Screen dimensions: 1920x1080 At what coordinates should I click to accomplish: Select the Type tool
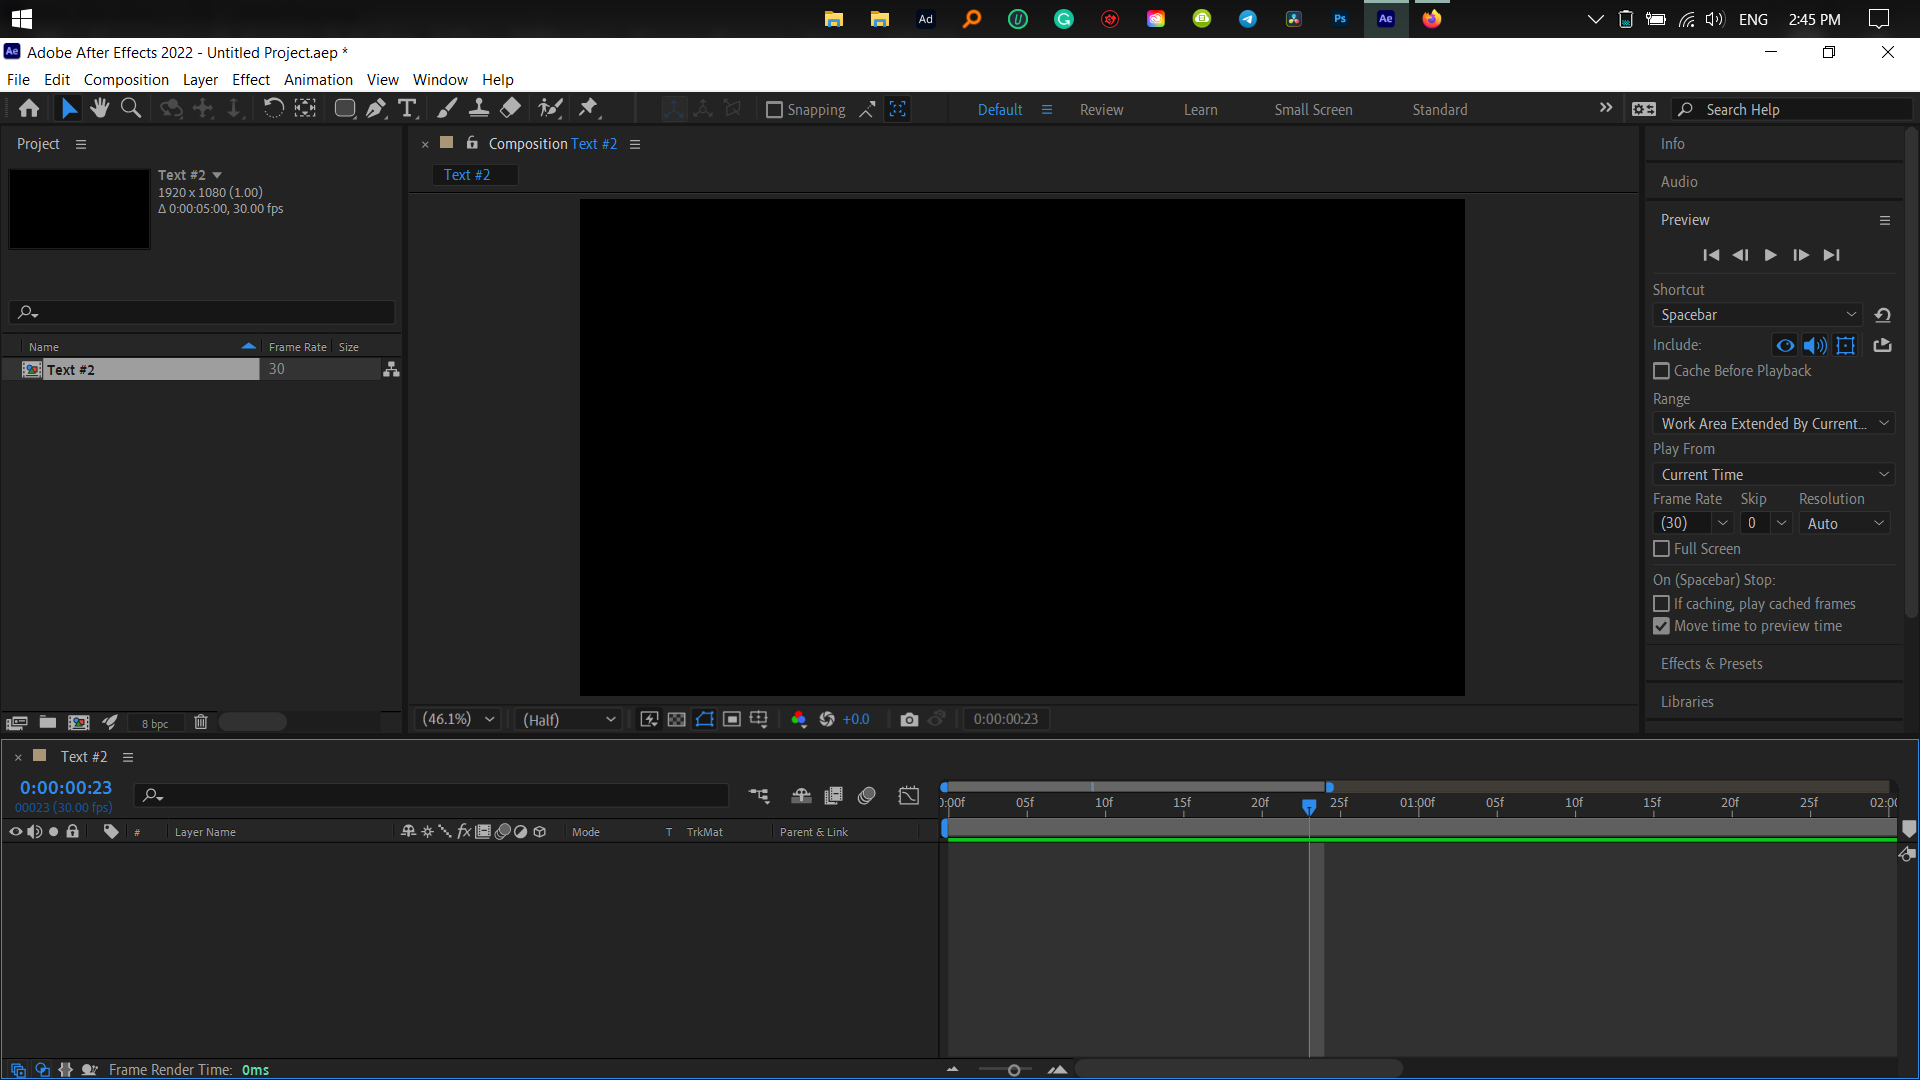[x=407, y=108]
